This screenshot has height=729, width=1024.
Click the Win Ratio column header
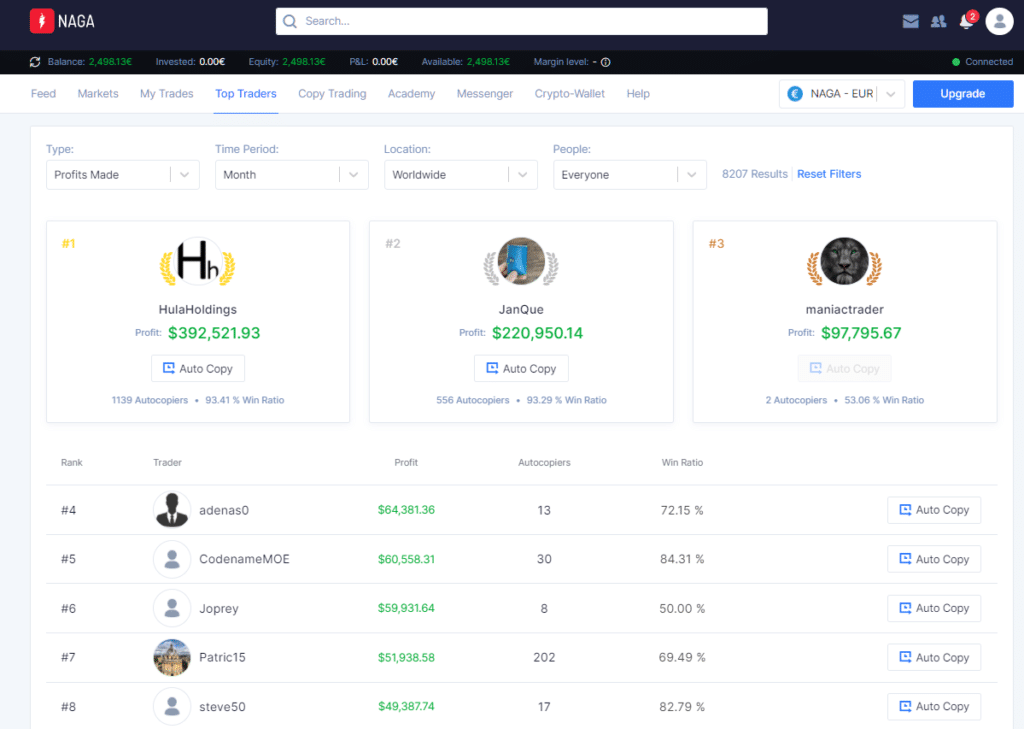coord(682,462)
